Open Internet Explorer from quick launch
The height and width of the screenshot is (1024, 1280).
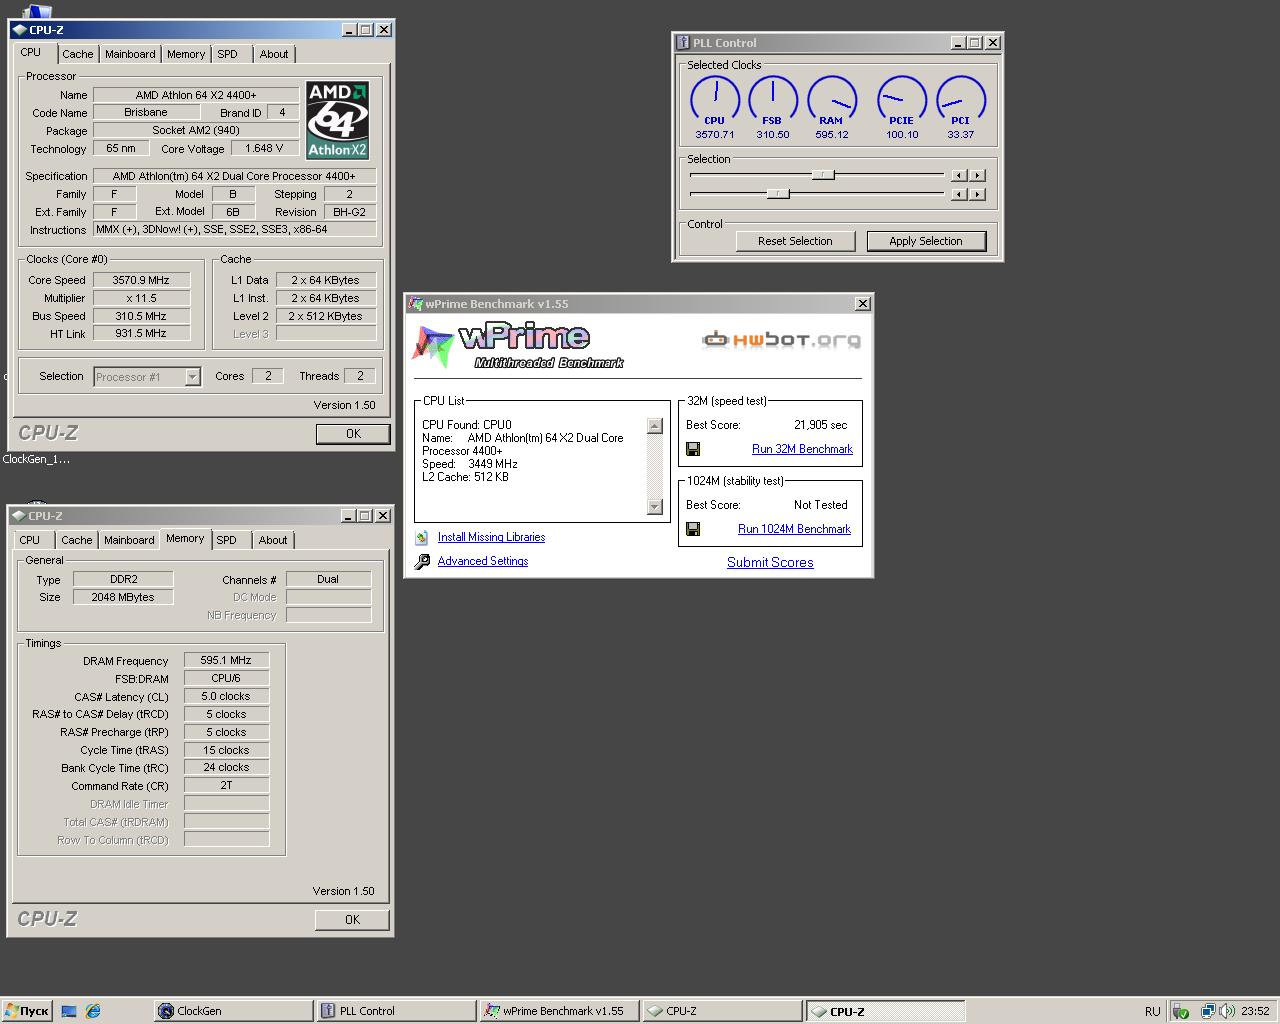pyautogui.click(x=93, y=1011)
